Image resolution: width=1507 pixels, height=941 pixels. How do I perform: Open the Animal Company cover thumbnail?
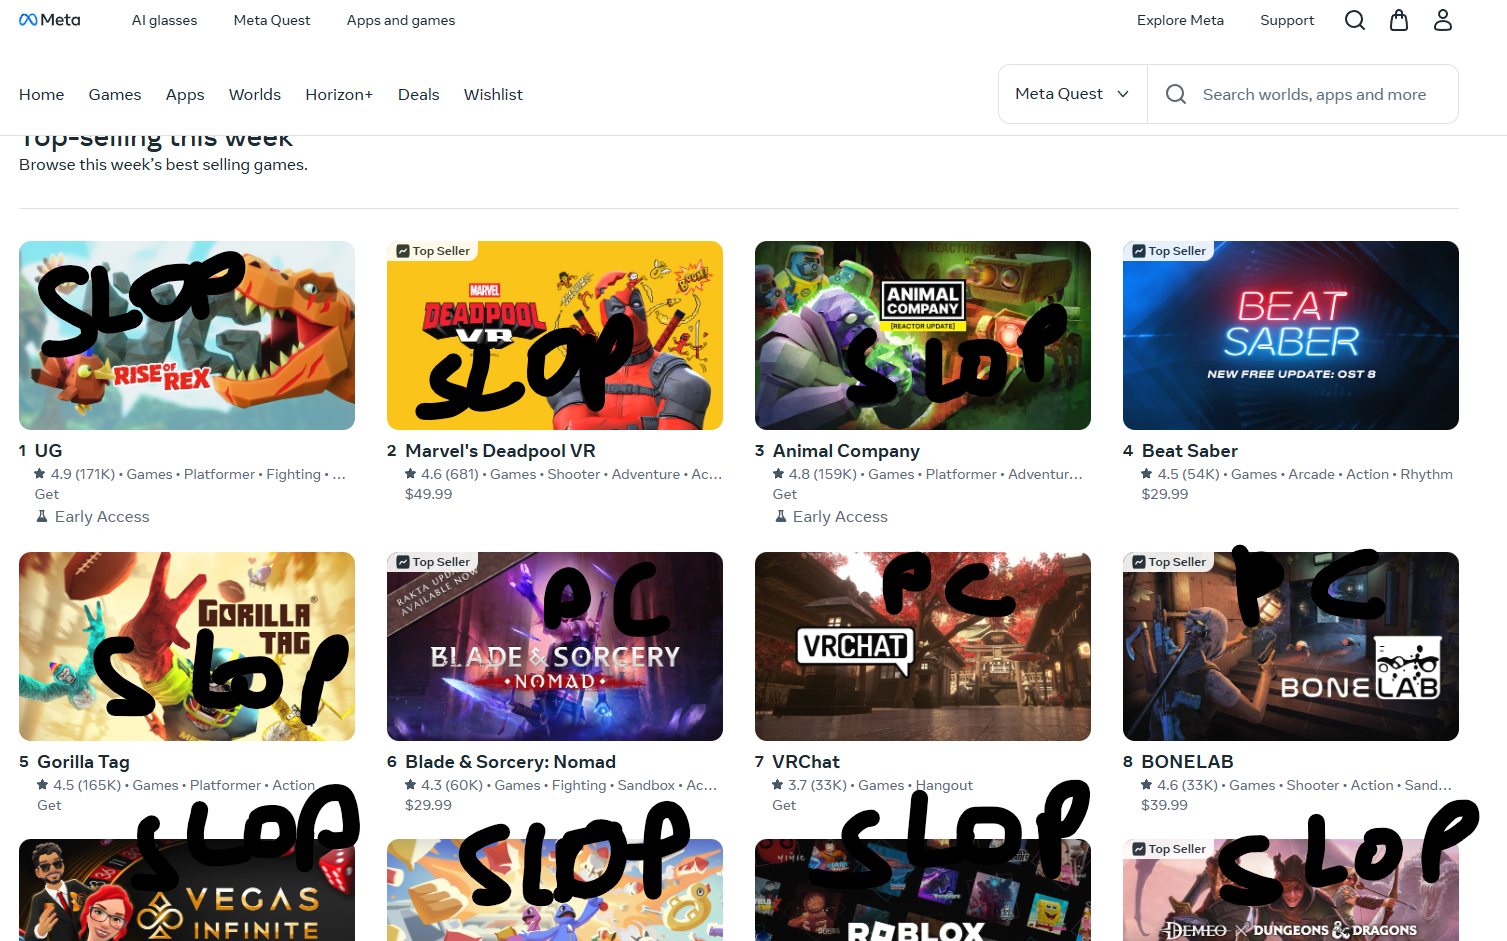(923, 335)
